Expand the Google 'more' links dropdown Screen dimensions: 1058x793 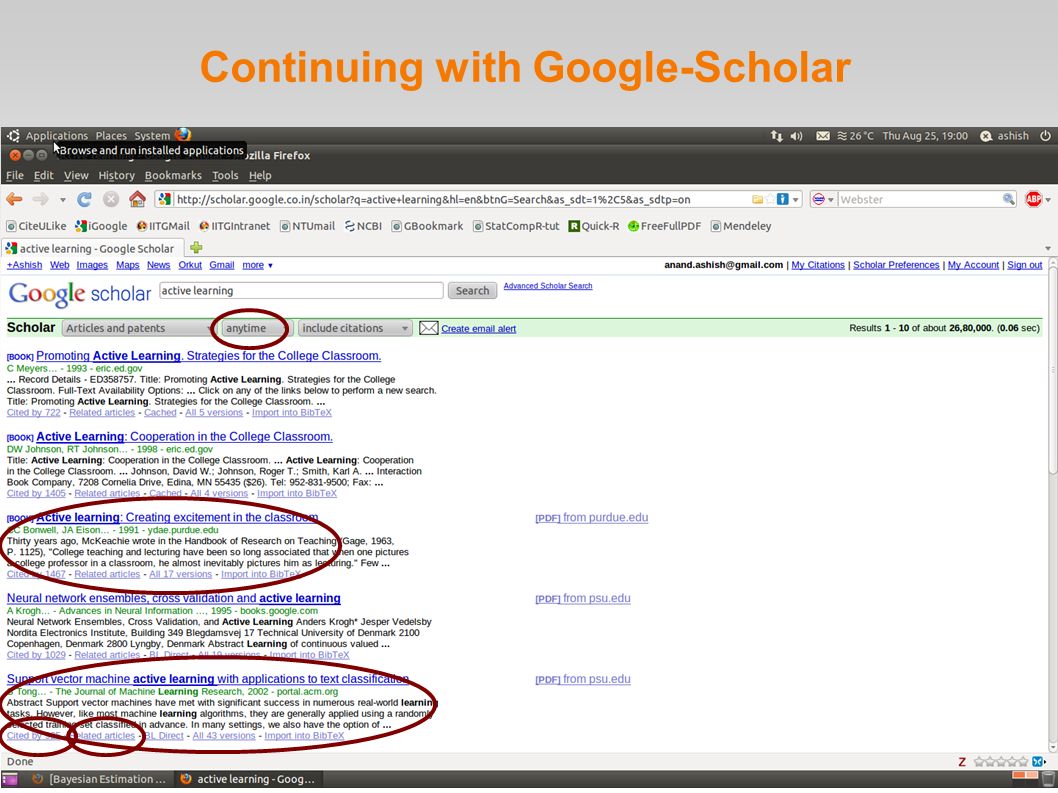(258, 265)
